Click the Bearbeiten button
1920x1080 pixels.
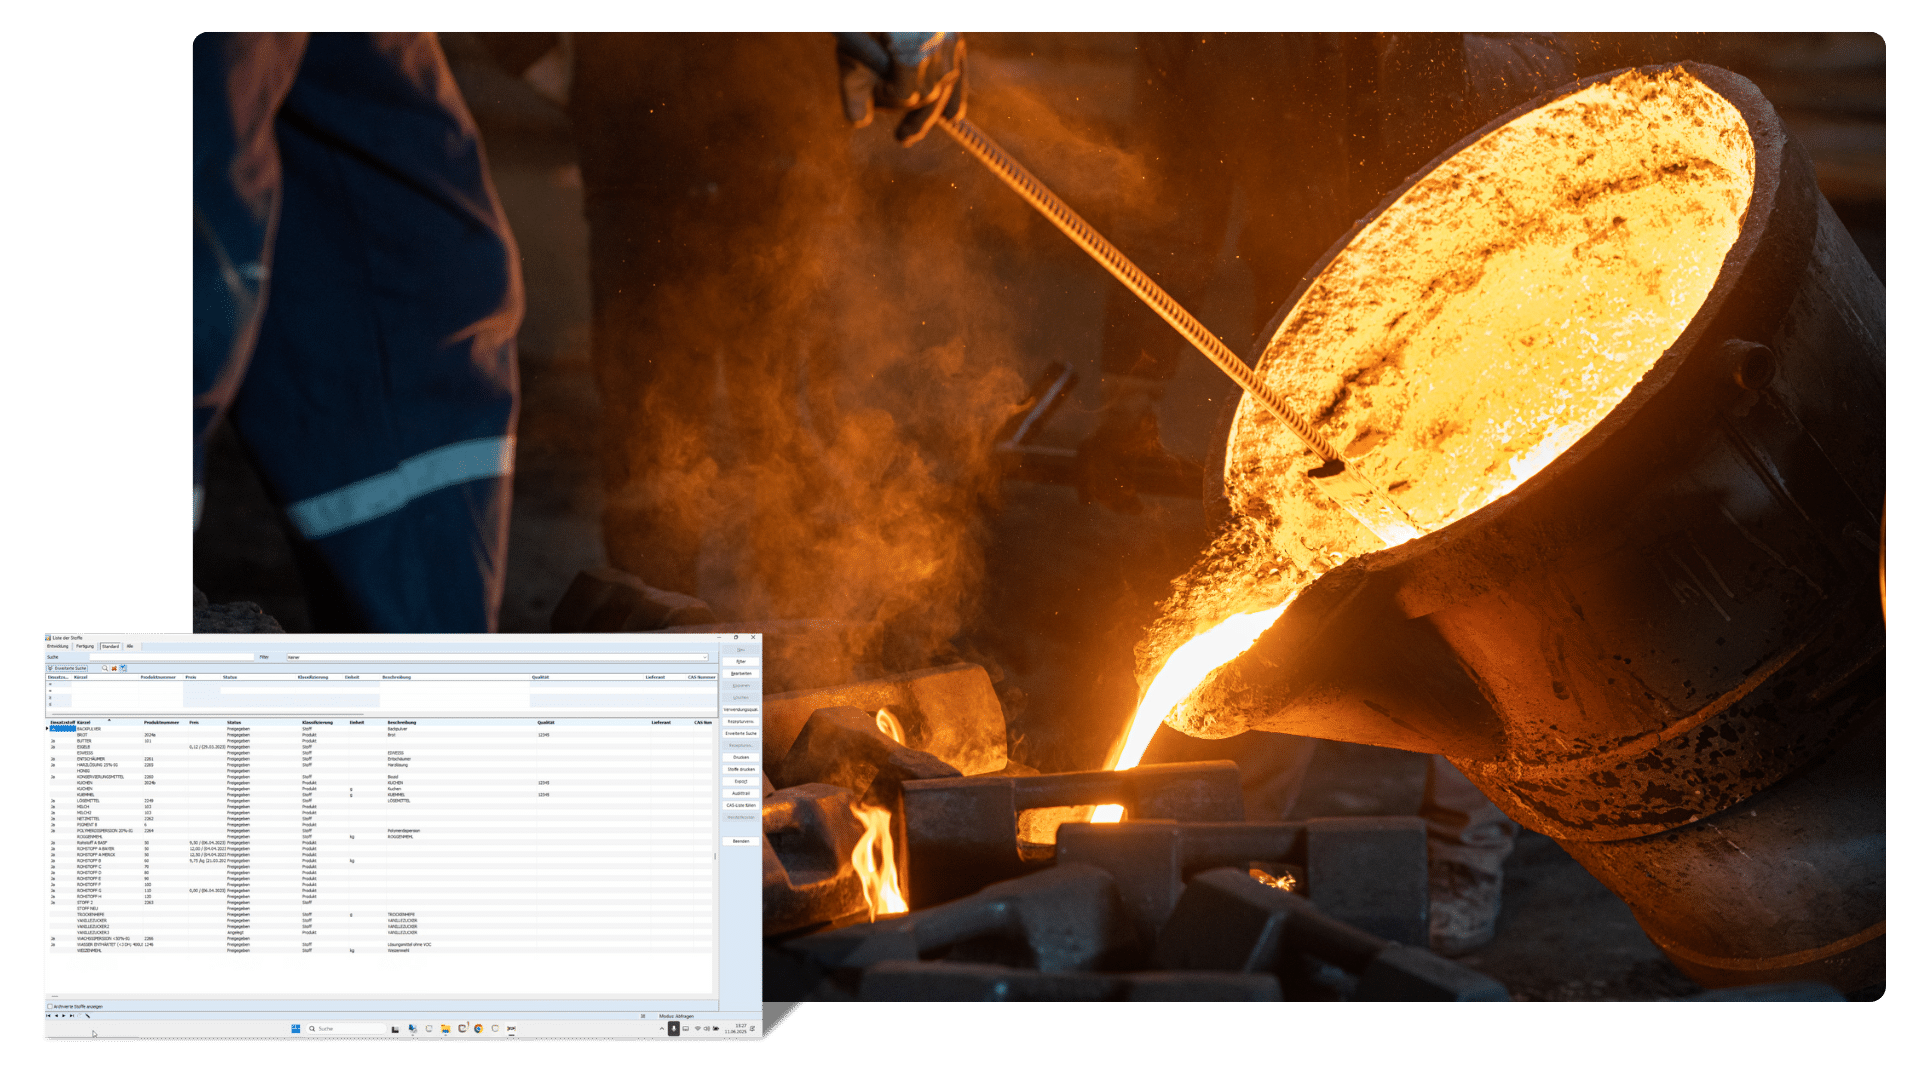click(741, 674)
